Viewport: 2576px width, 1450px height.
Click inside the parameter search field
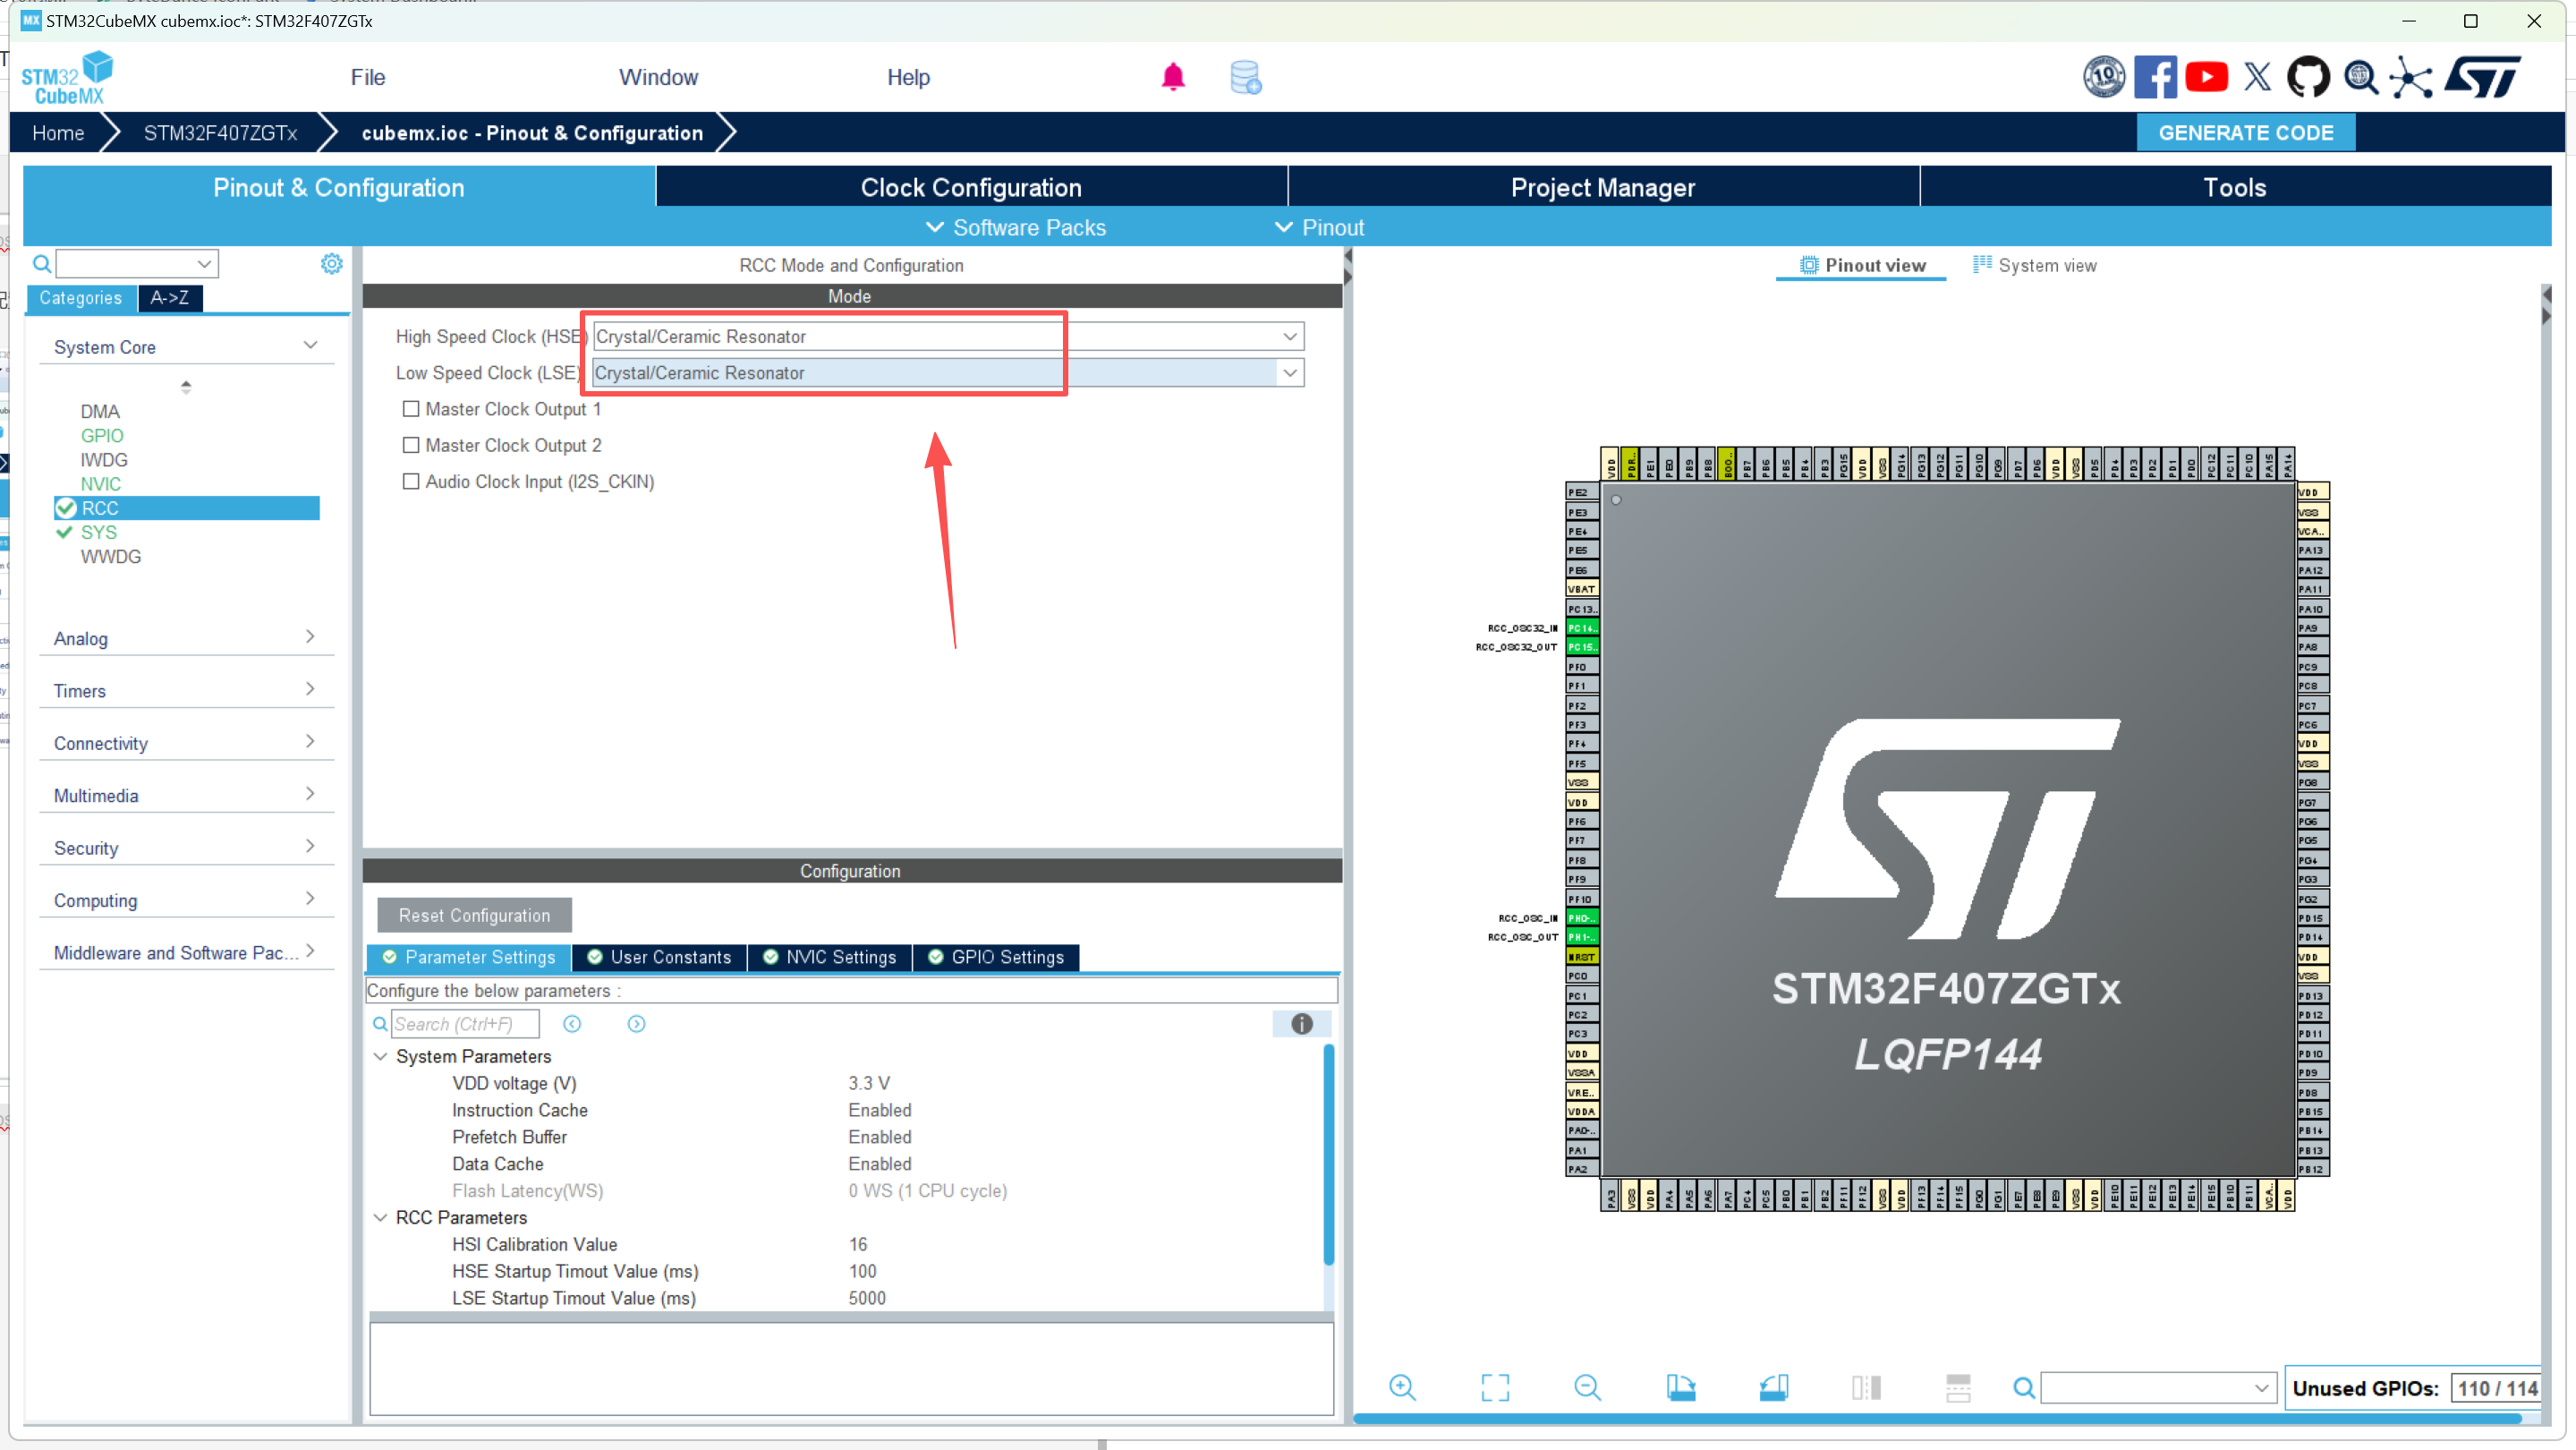pyautogui.click(x=464, y=1023)
